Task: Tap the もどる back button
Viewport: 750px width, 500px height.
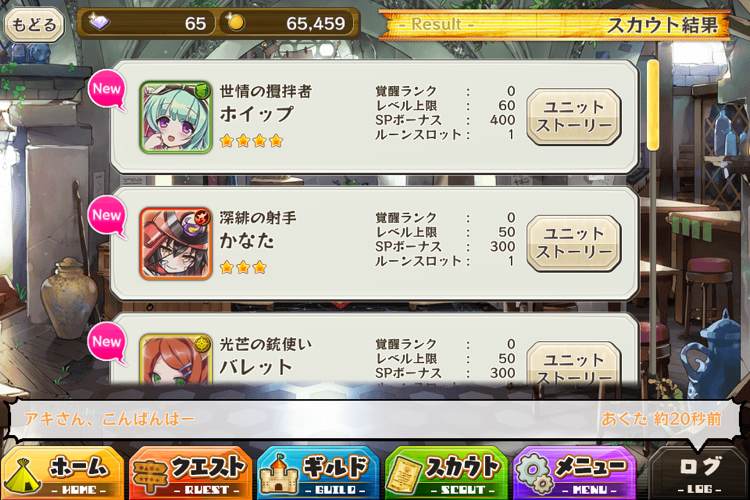Action: pyautogui.click(x=34, y=24)
